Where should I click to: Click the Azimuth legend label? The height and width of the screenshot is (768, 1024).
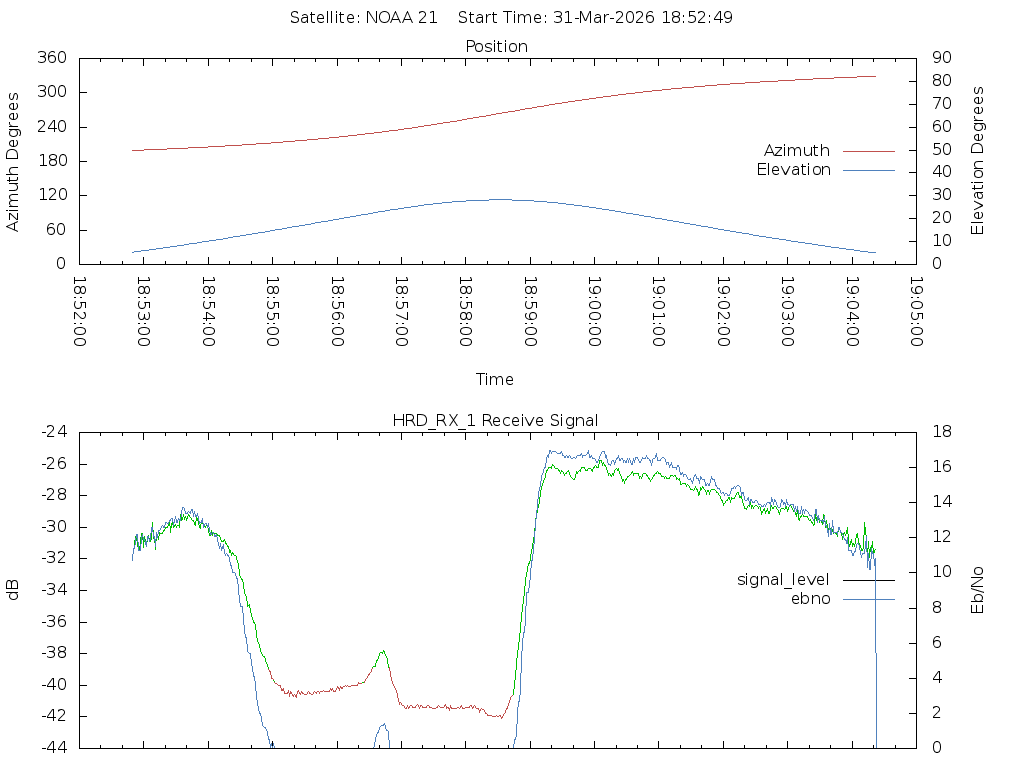coord(796,151)
